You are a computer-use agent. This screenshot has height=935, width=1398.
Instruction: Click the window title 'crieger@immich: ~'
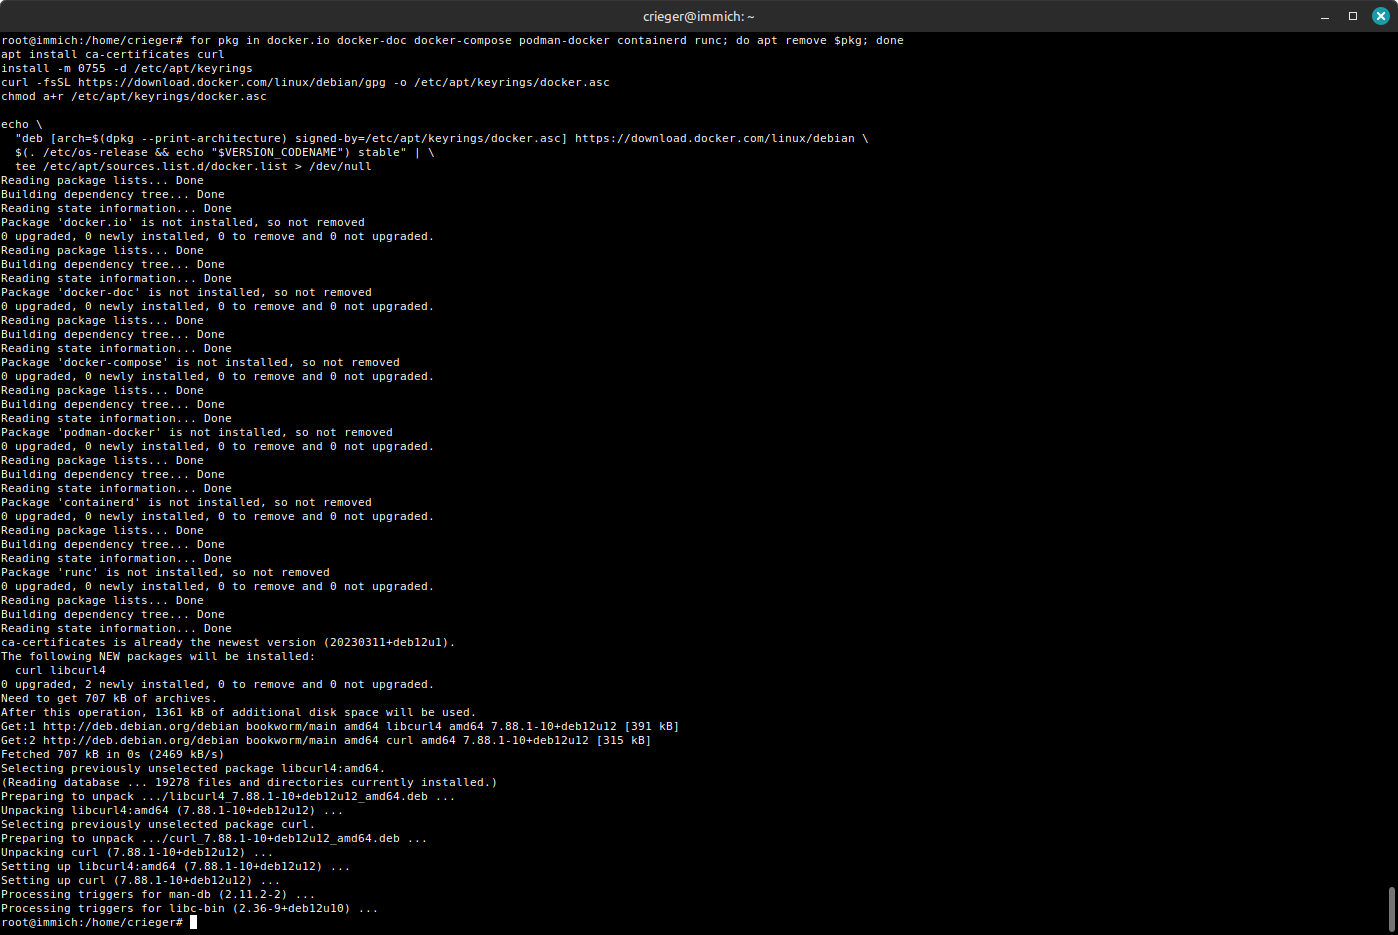point(699,16)
